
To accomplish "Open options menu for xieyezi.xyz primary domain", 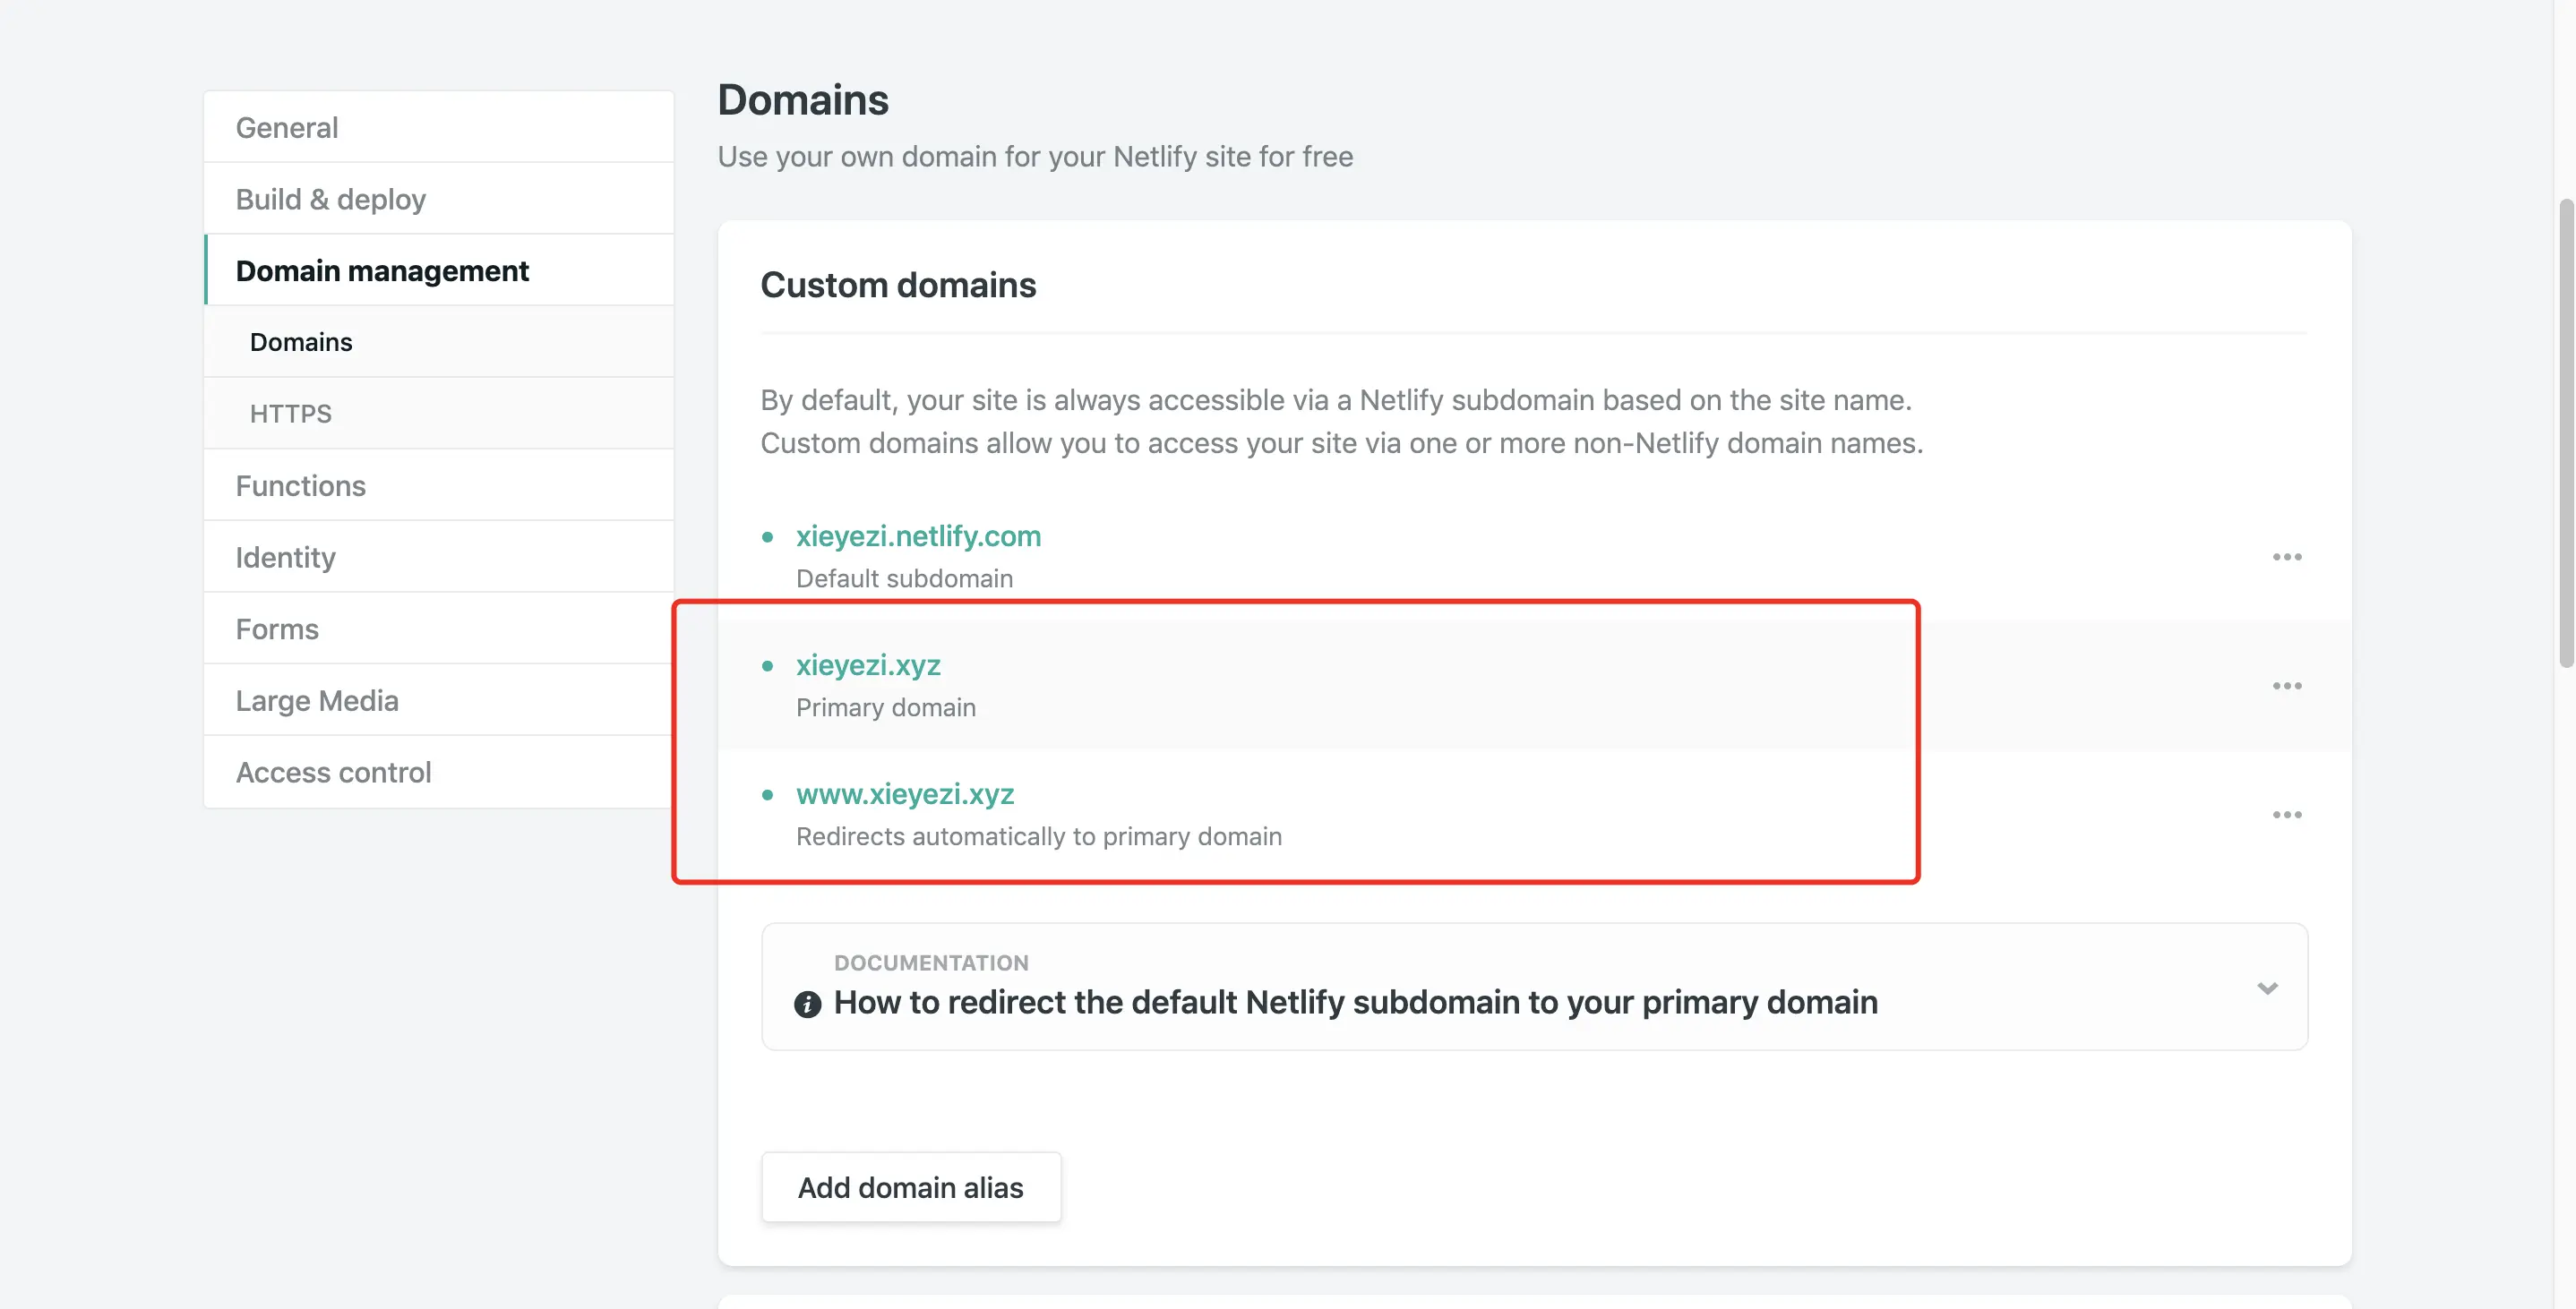I will (2286, 686).
